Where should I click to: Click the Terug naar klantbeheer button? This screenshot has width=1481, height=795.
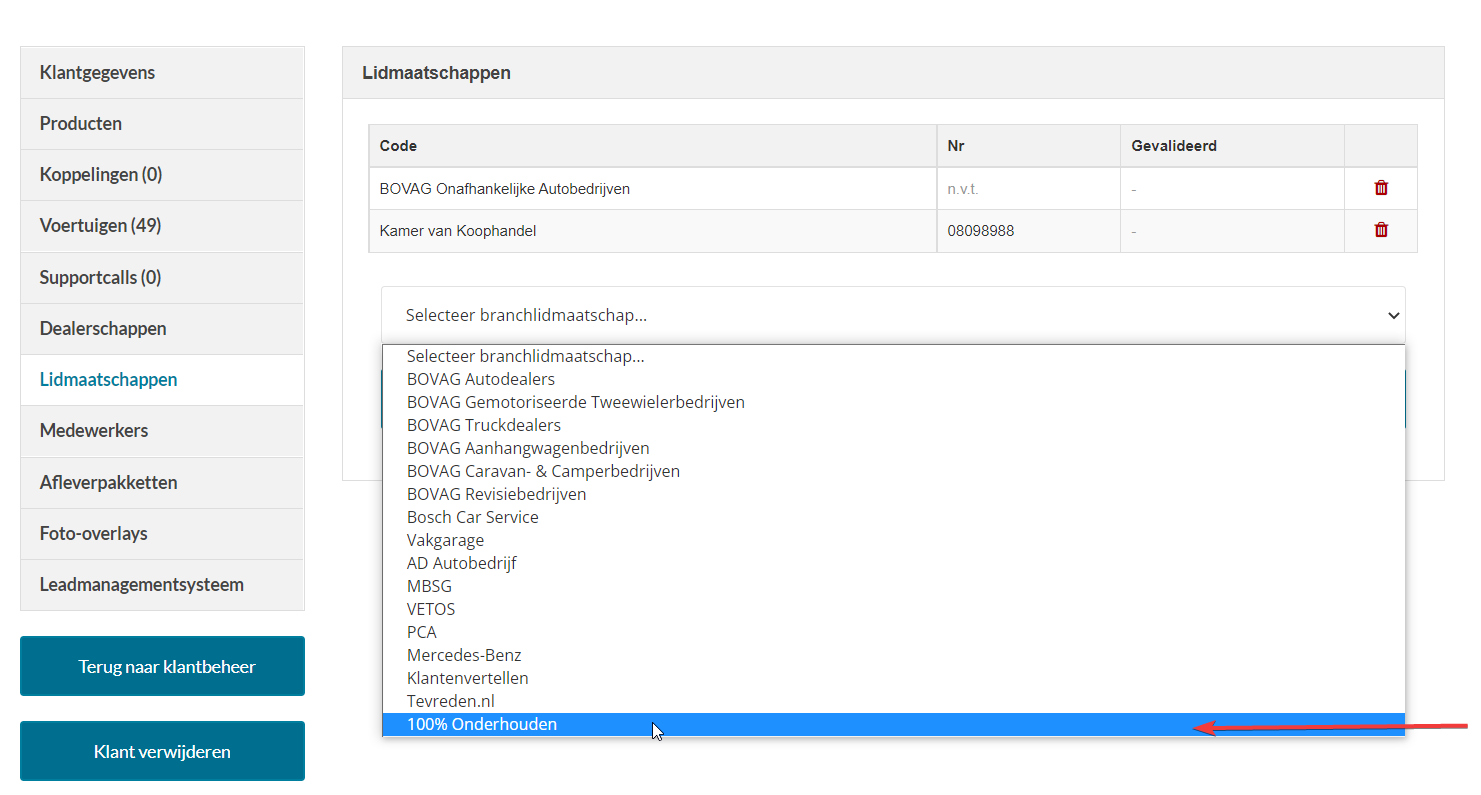pyautogui.click(x=162, y=667)
